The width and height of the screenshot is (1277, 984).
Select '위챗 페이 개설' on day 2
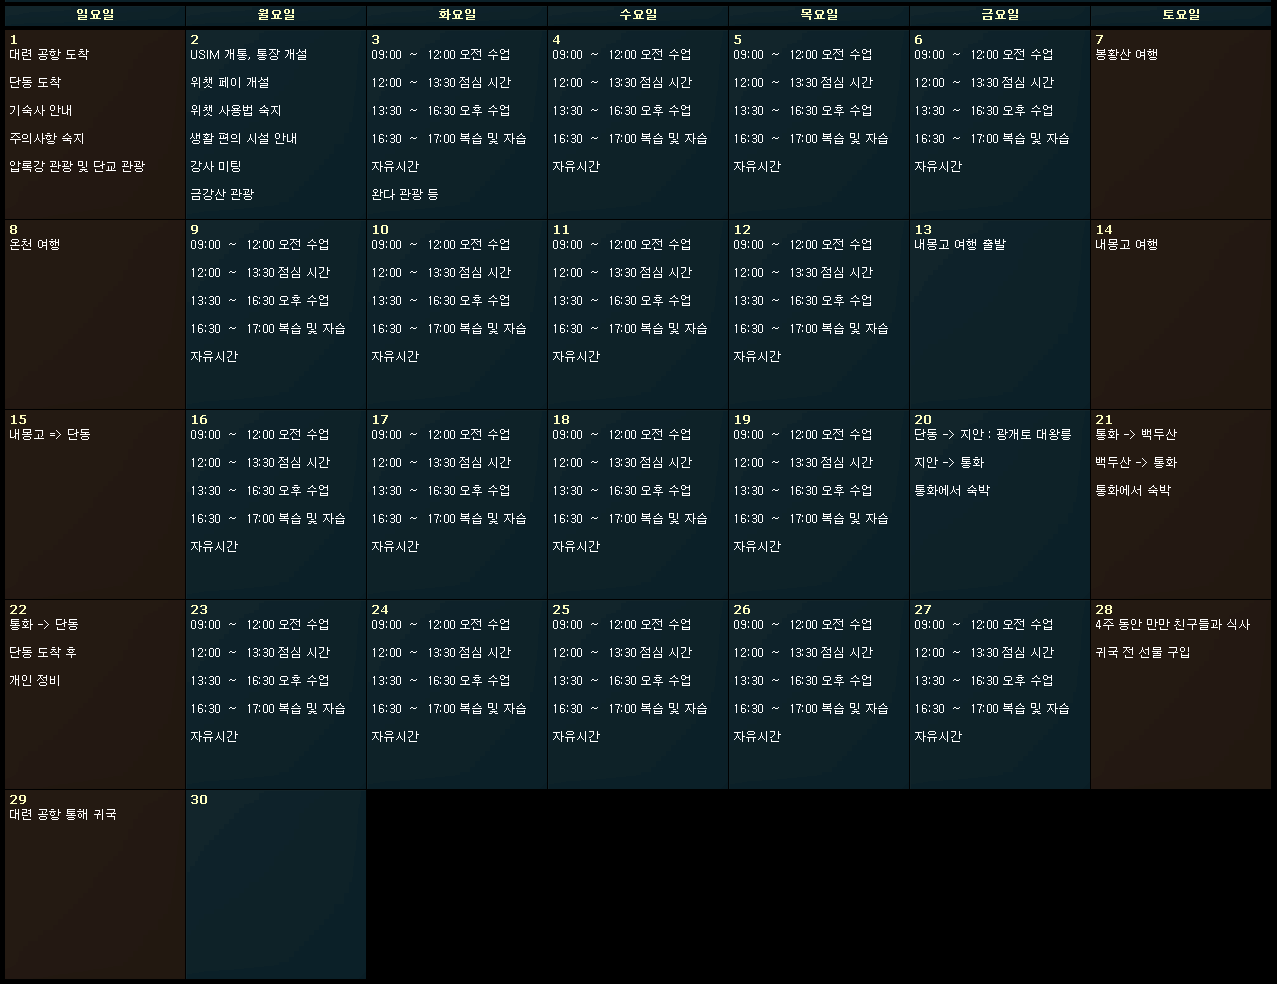click(x=230, y=83)
